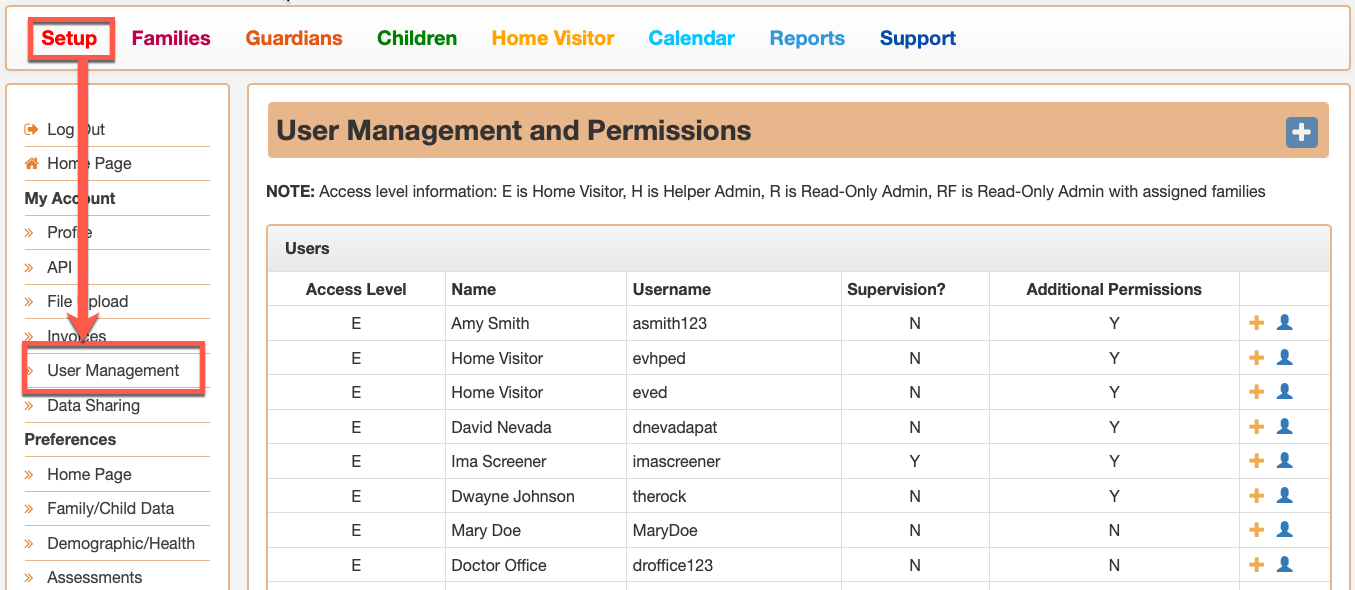Select User Management in sidebar
This screenshot has height=590, width=1355.
click(113, 370)
